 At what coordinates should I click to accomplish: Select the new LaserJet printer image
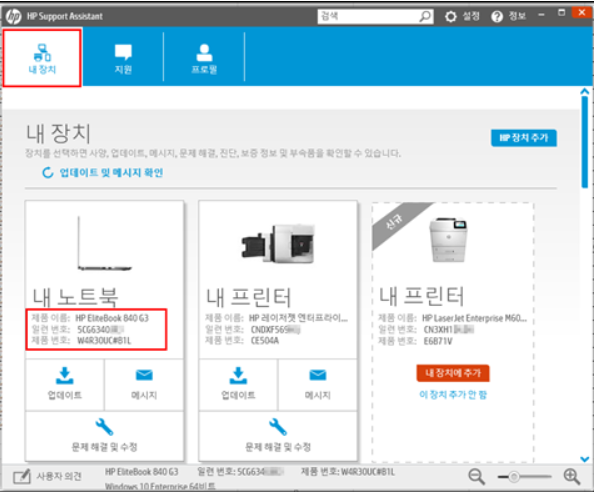449,239
